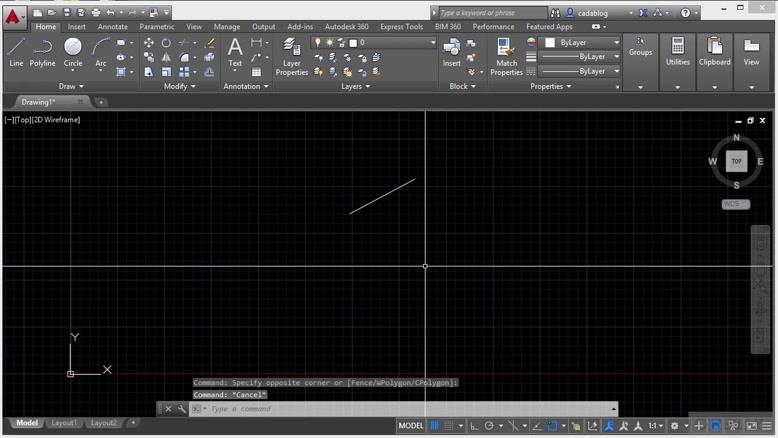Select the Scale tool
The width and height of the screenshot is (778, 438).
pyautogui.click(x=166, y=72)
